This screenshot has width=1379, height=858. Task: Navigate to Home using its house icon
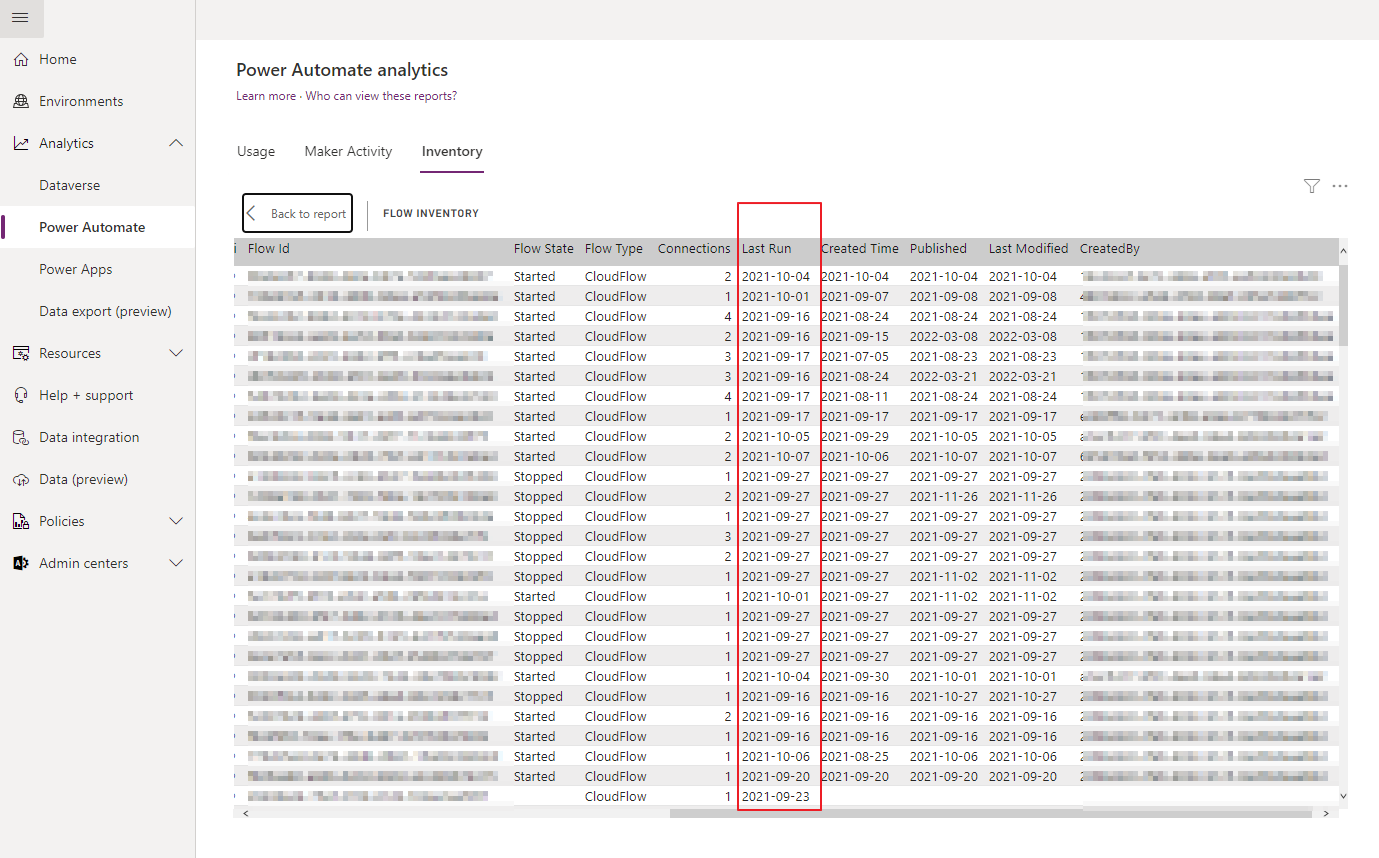20,59
